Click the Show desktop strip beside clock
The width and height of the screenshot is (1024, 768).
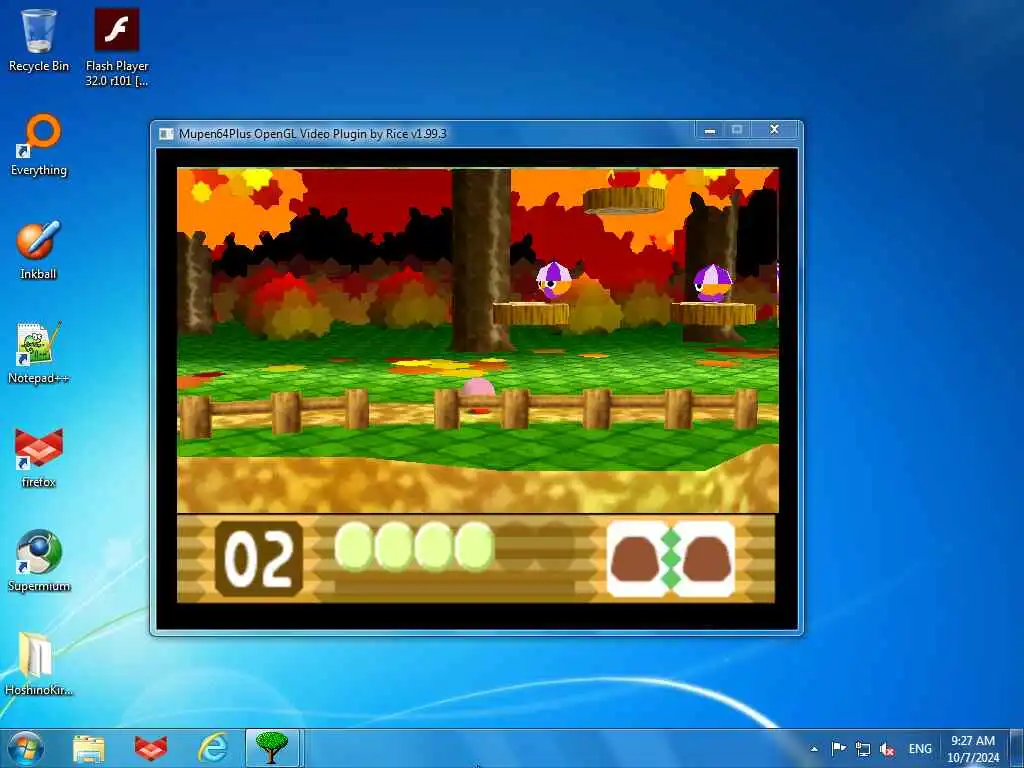coord(1016,748)
